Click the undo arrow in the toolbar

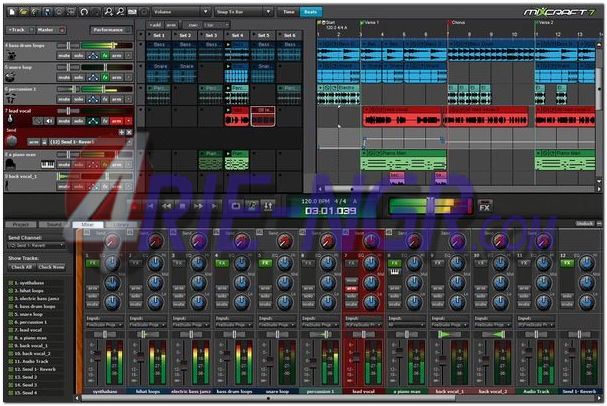click(84, 12)
